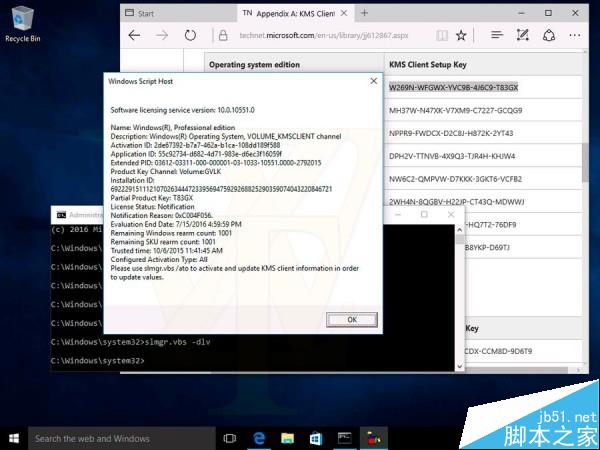Open the Edge Hub panel
The image size is (600, 450).
coord(497,35)
